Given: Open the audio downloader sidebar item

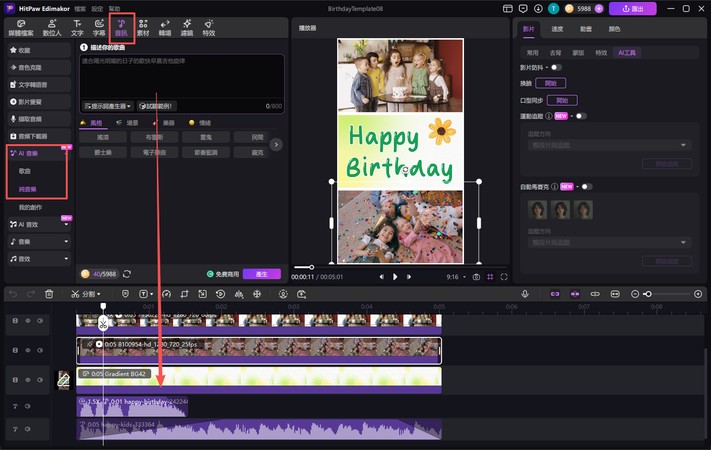Looking at the screenshot, I should 39,136.
